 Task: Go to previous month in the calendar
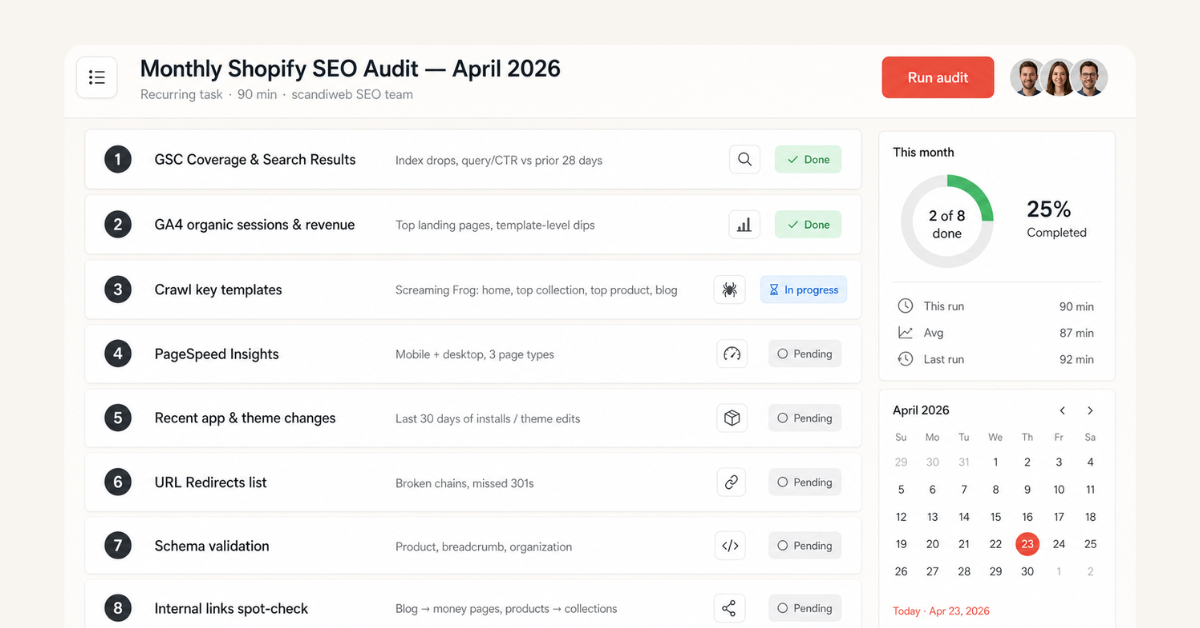1062,410
